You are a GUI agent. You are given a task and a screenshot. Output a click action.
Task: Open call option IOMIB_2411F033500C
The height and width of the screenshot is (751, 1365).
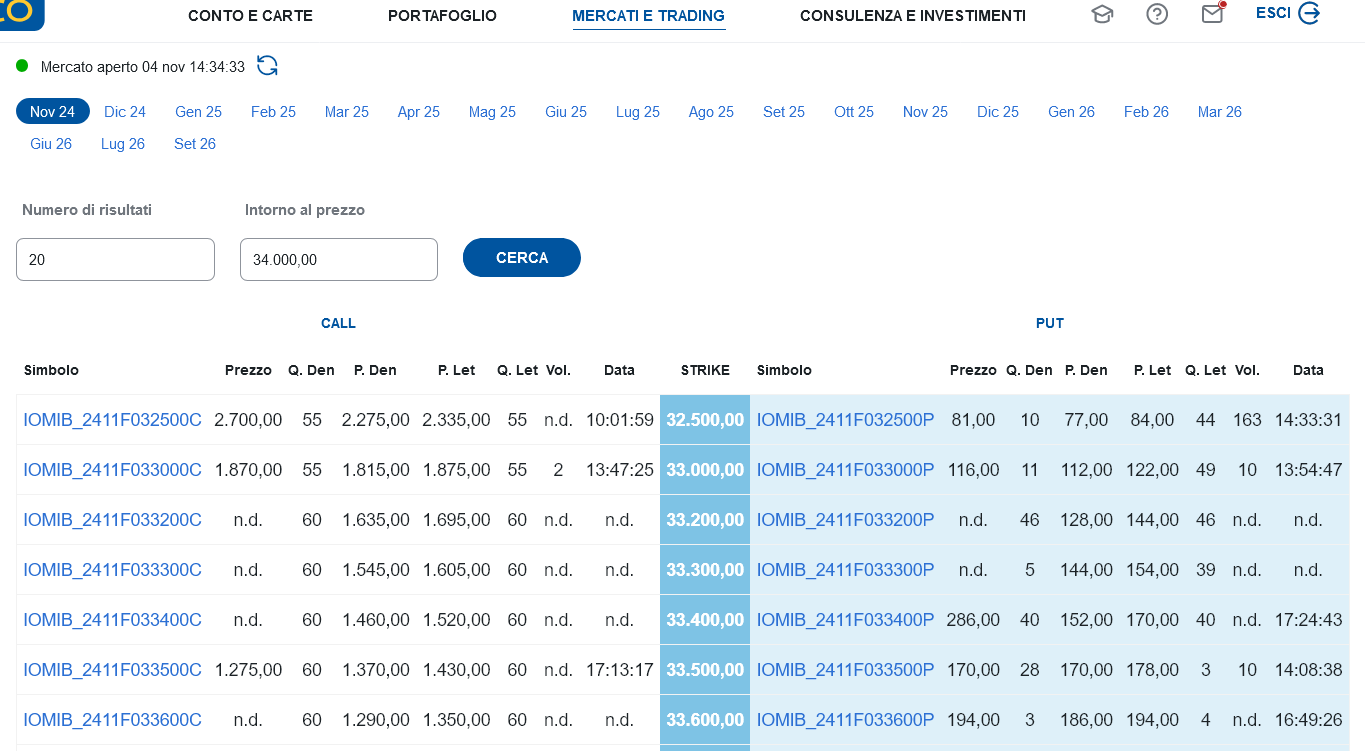coord(113,670)
